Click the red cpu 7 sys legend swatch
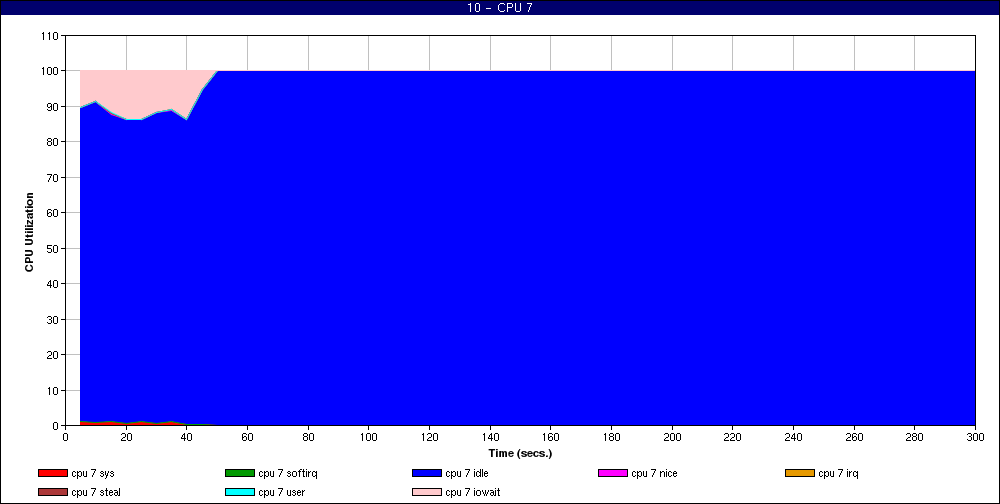 pyautogui.click(x=53, y=473)
